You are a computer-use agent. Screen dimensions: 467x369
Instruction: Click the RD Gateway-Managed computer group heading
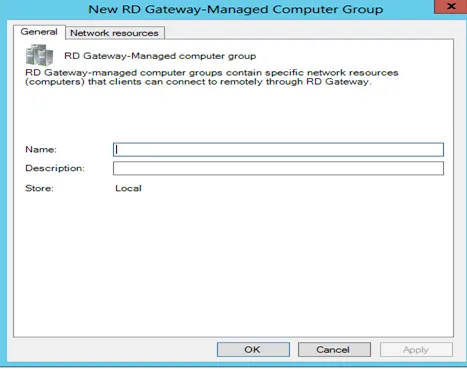pos(160,56)
